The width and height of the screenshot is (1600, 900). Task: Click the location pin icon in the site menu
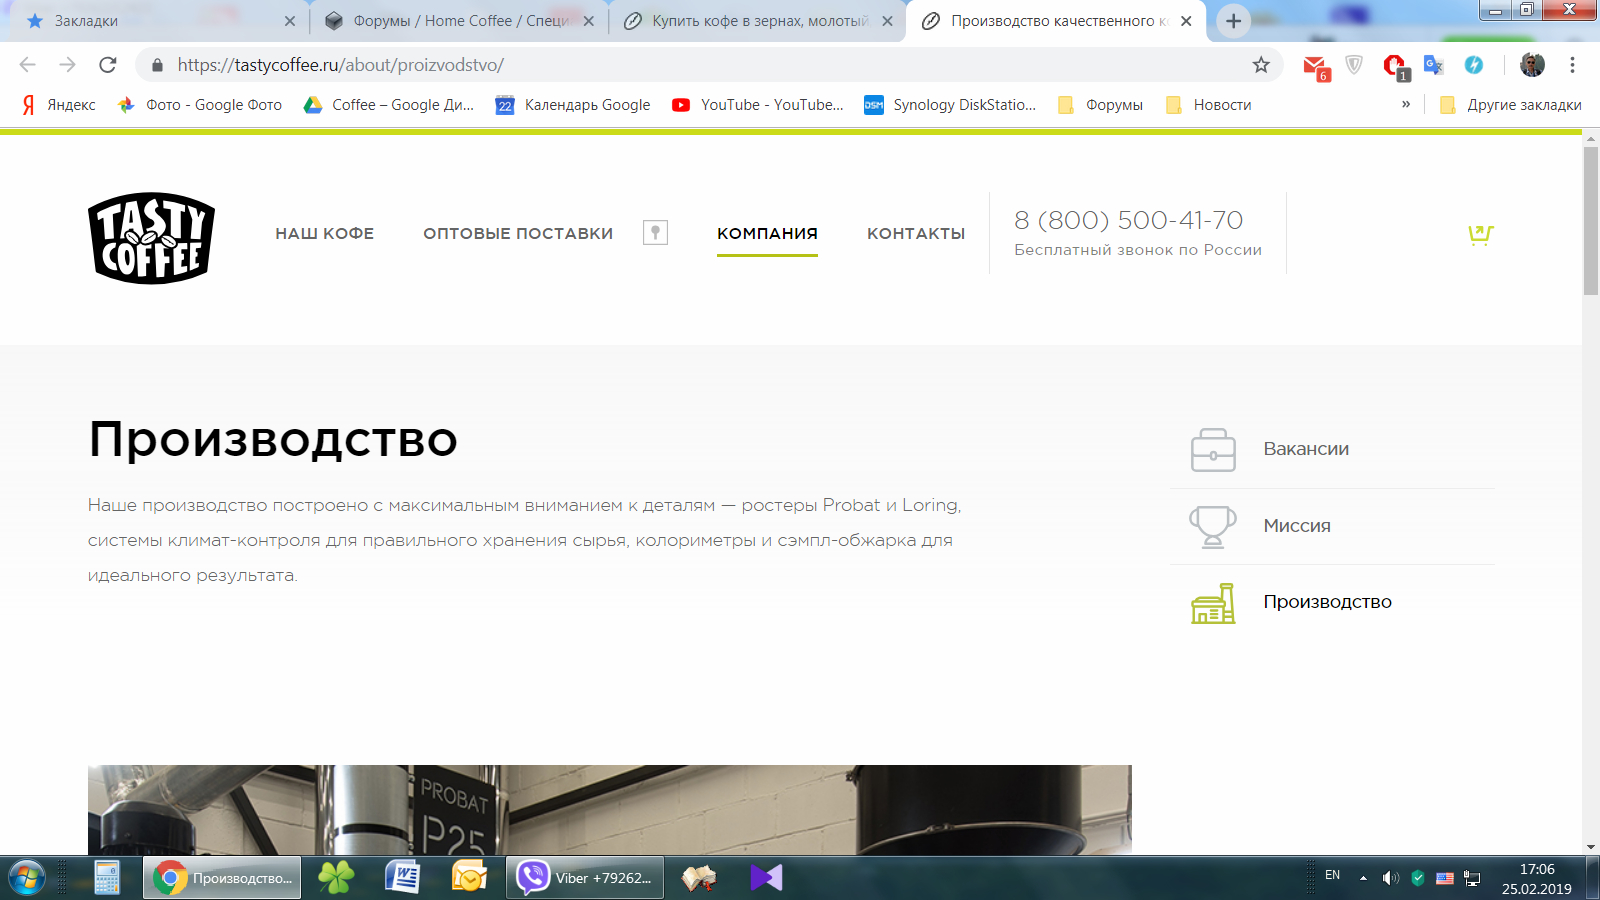[655, 233]
